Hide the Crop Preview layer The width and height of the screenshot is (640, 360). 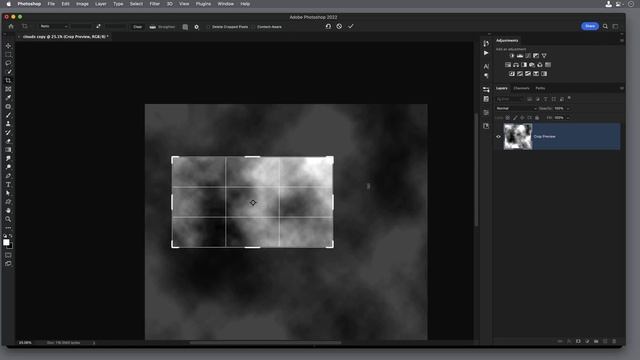coord(498,137)
